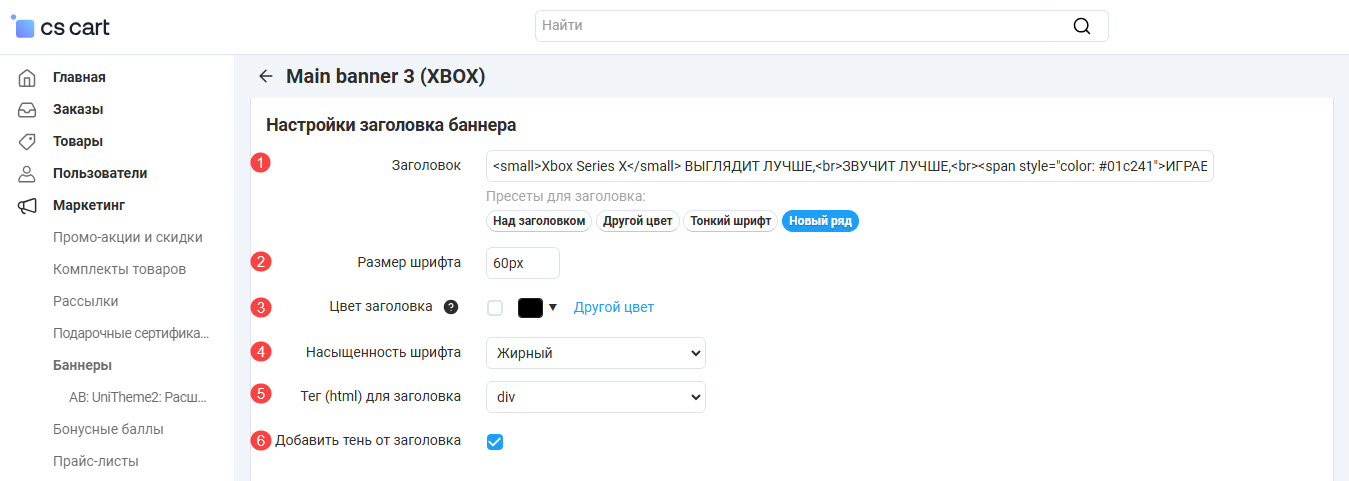
Task: Open Бонусные баллы submenu item
Action: pyautogui.click(x=108, y=429)
